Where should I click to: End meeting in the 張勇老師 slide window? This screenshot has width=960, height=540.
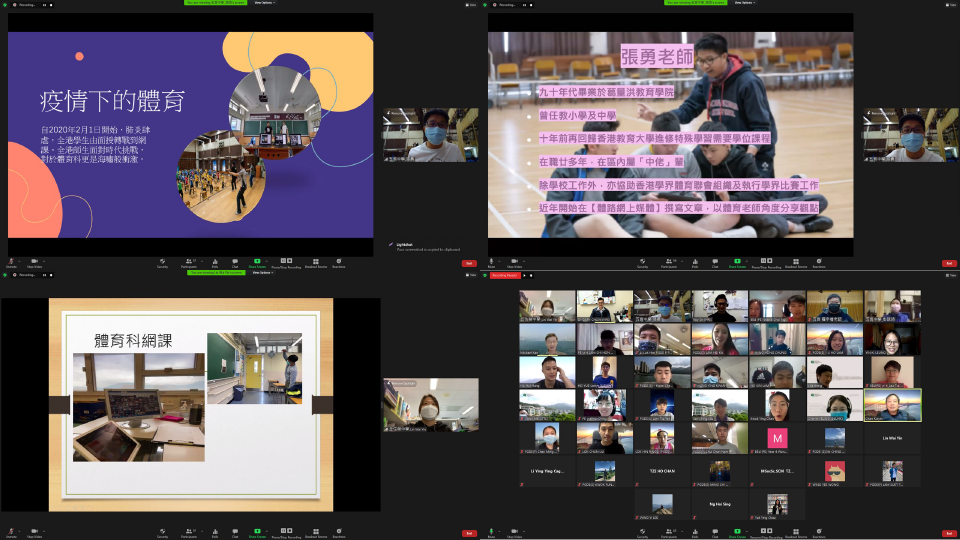click(x=949, y=263)
